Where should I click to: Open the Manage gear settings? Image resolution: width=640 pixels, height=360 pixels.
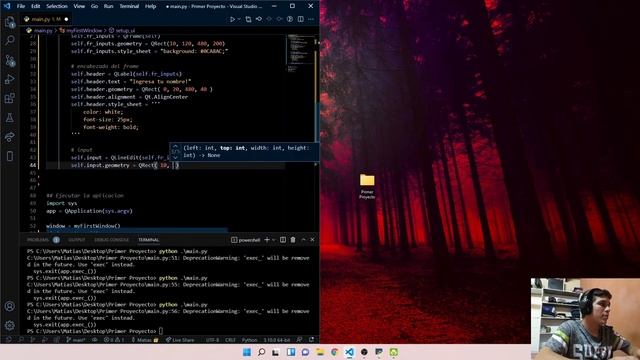[x=9, y=325]
